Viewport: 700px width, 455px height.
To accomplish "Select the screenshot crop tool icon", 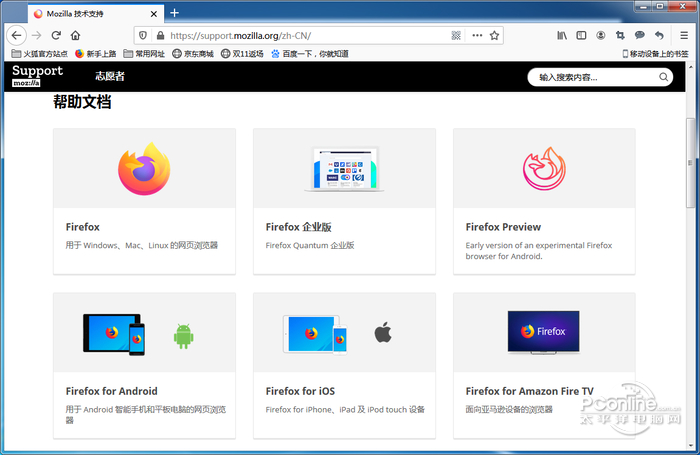I will click(x=620, y=35).
